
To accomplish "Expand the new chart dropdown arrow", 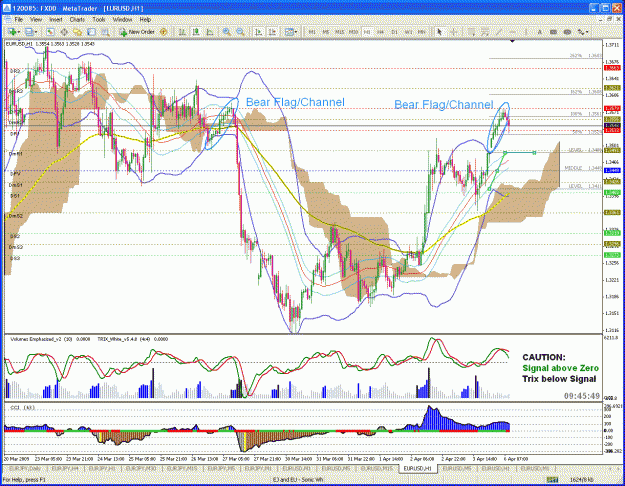I will [x=19, y=32].
